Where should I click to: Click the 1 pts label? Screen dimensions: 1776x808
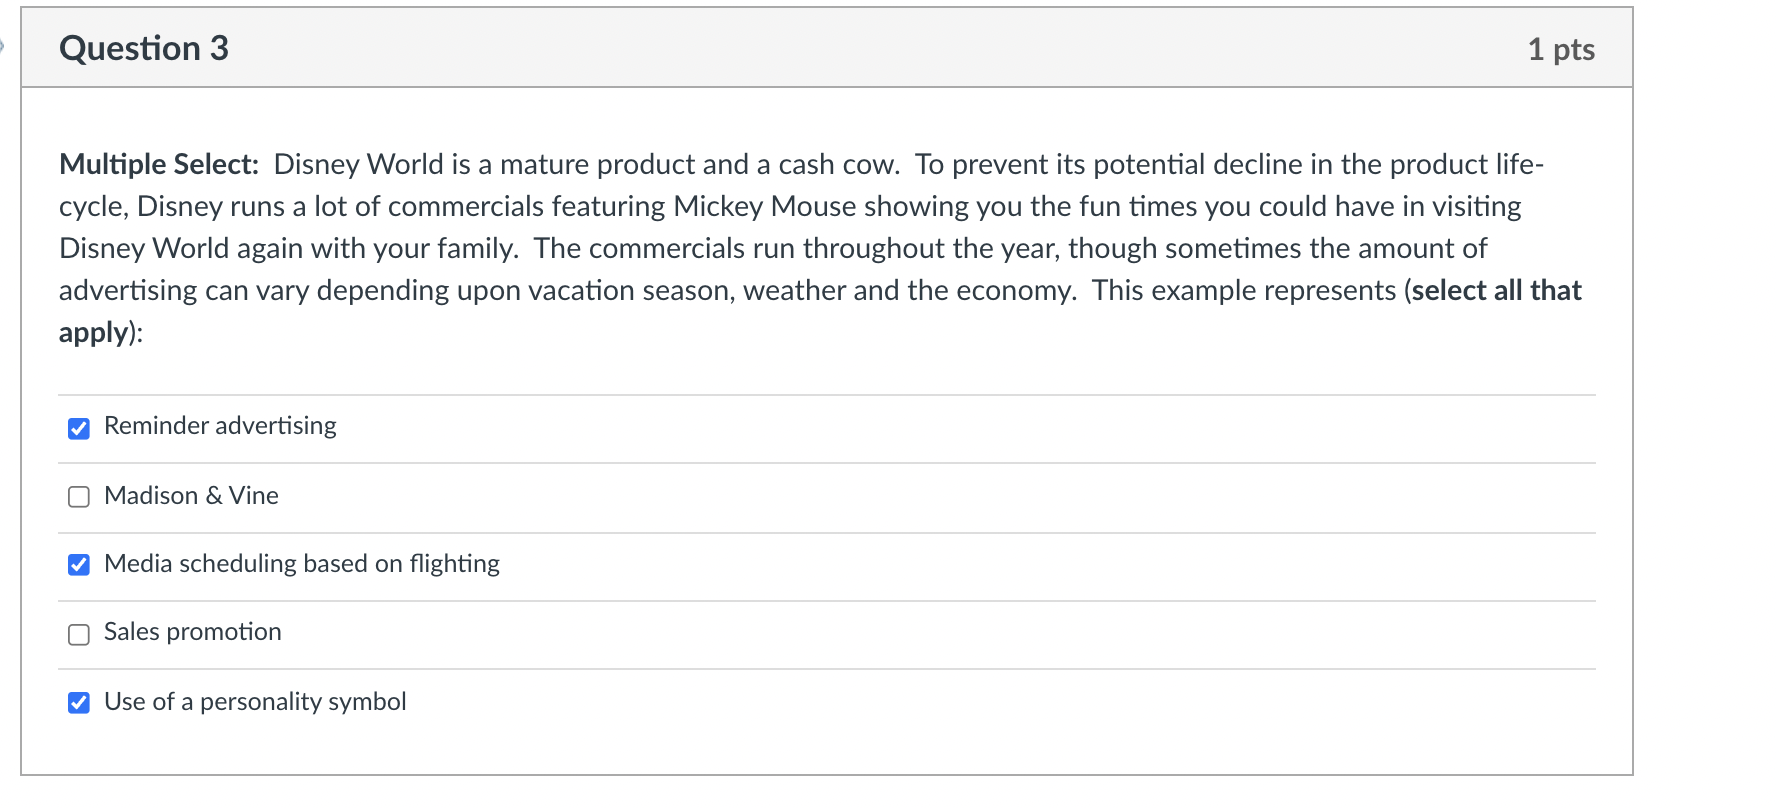(x=1563, y=47)
